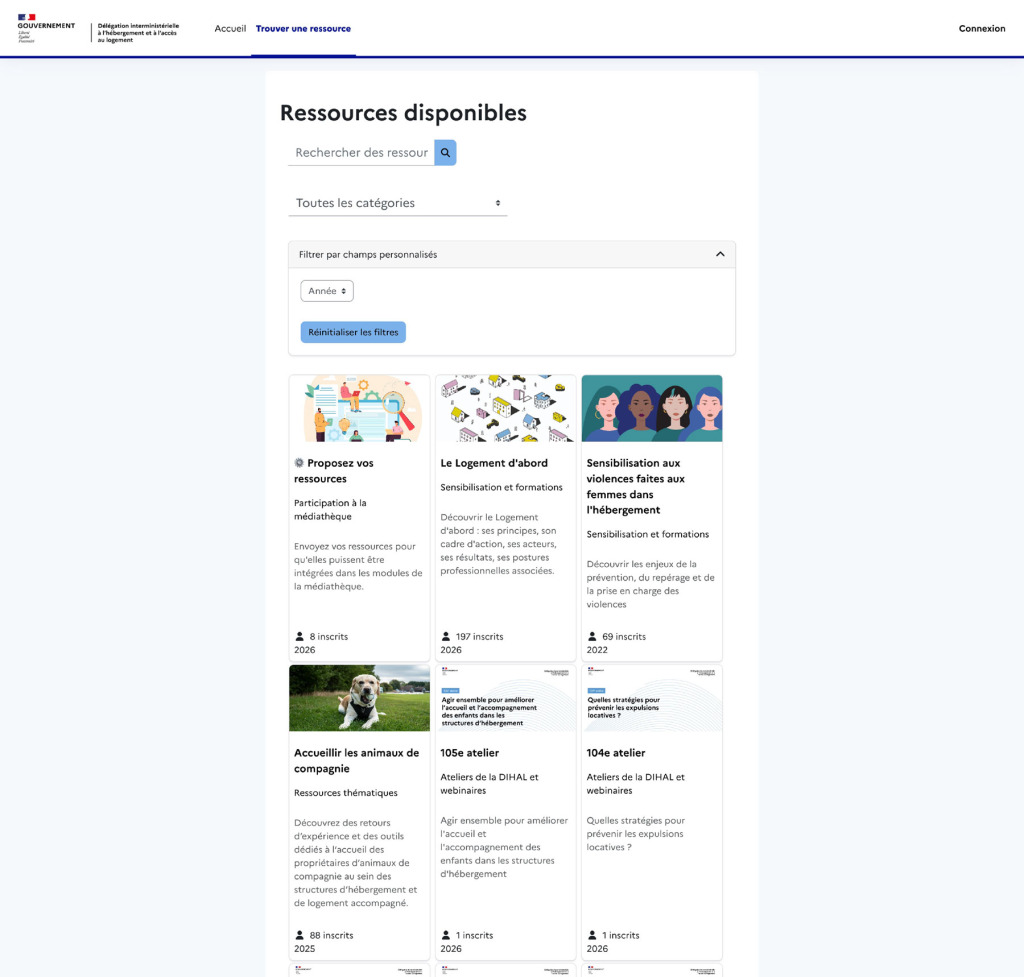The image size is (1024, 977).
Task: Click 'Ressources thématiques' category text
Action: (x=345, y=792)
